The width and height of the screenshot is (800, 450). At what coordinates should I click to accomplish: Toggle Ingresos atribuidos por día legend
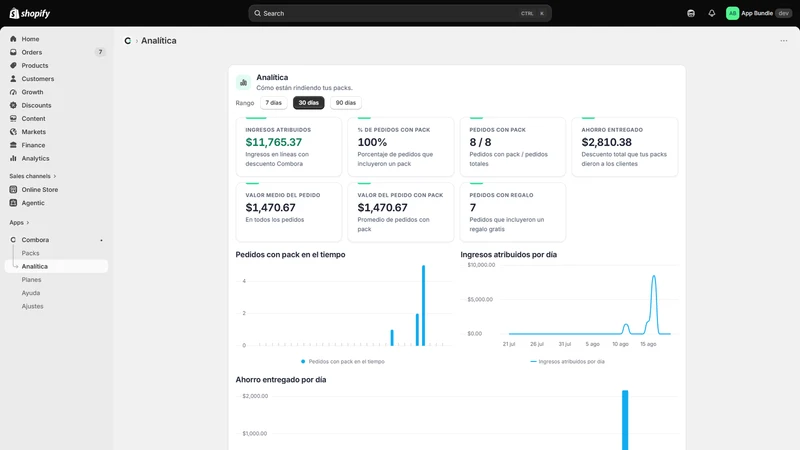567,361
